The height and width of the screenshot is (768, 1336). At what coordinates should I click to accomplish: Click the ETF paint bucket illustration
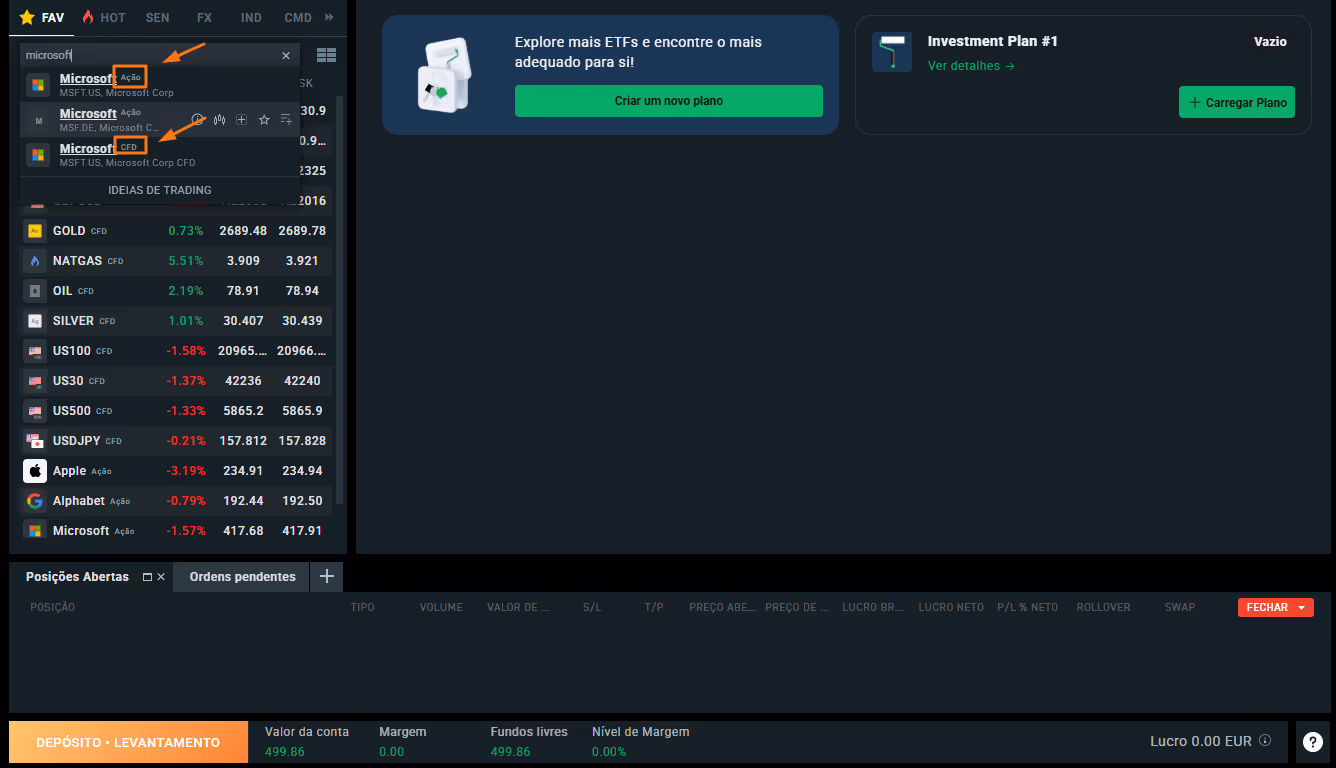[x=444, y=74]
